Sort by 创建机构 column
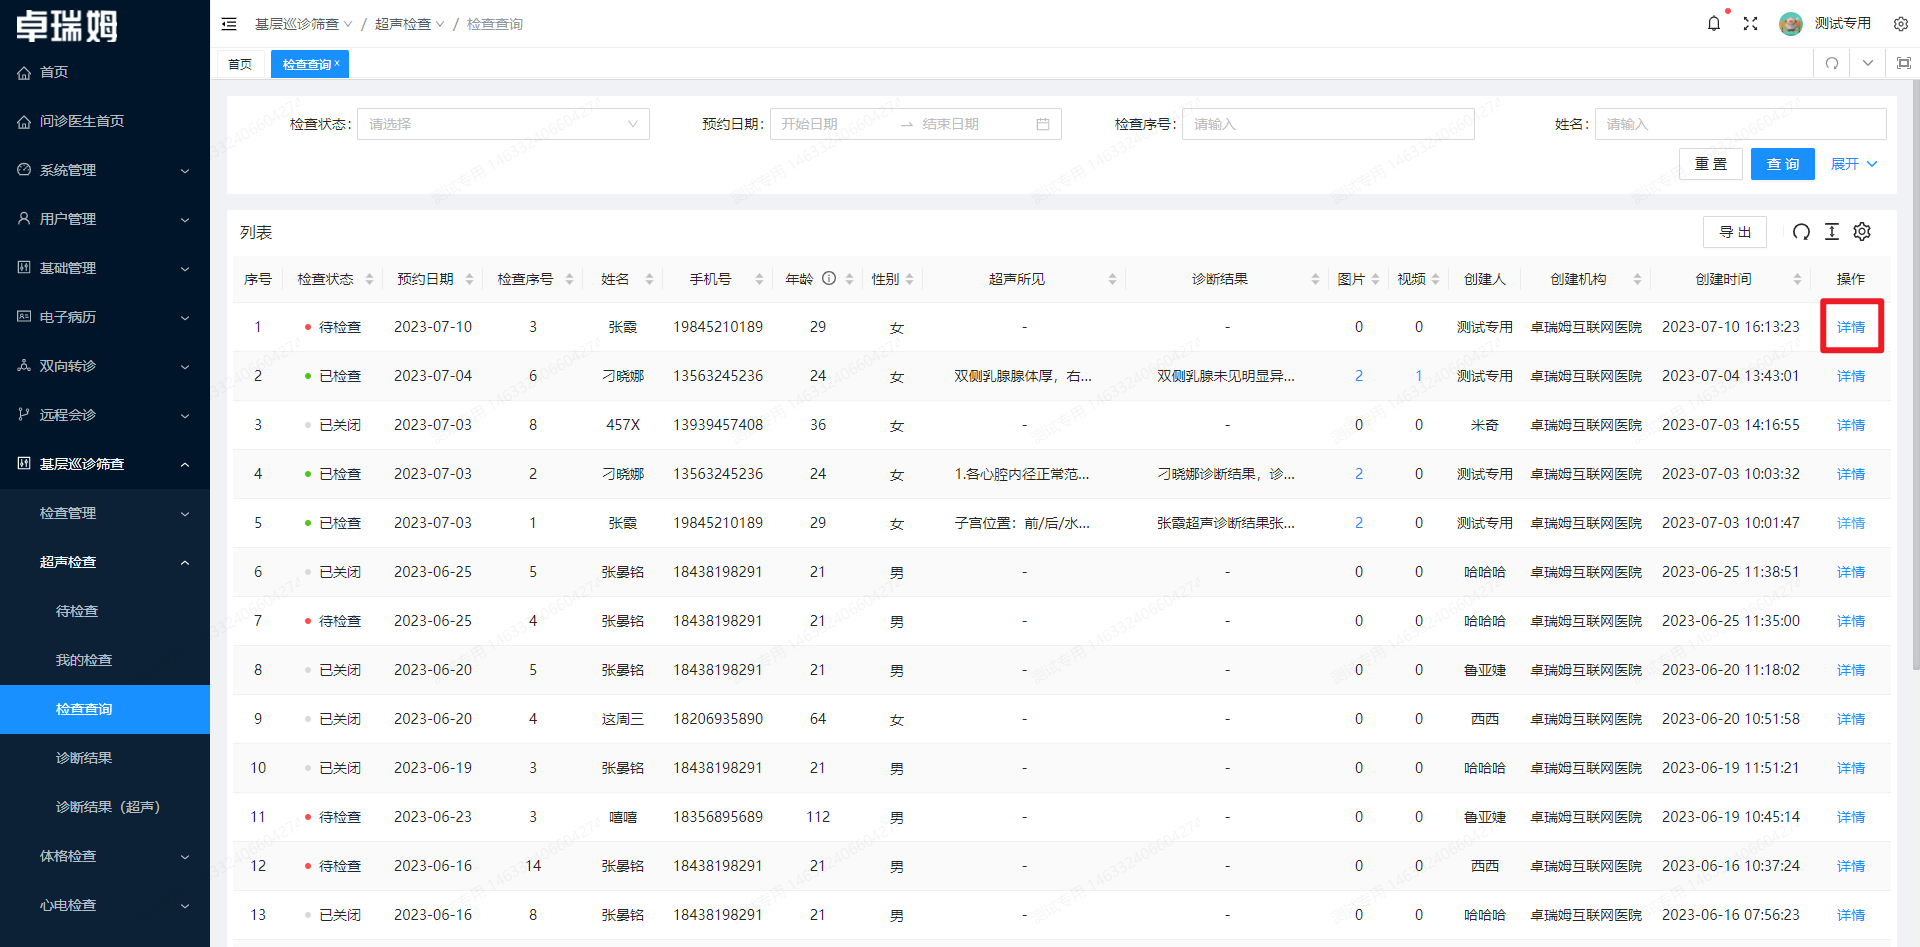 (1637, 279)
